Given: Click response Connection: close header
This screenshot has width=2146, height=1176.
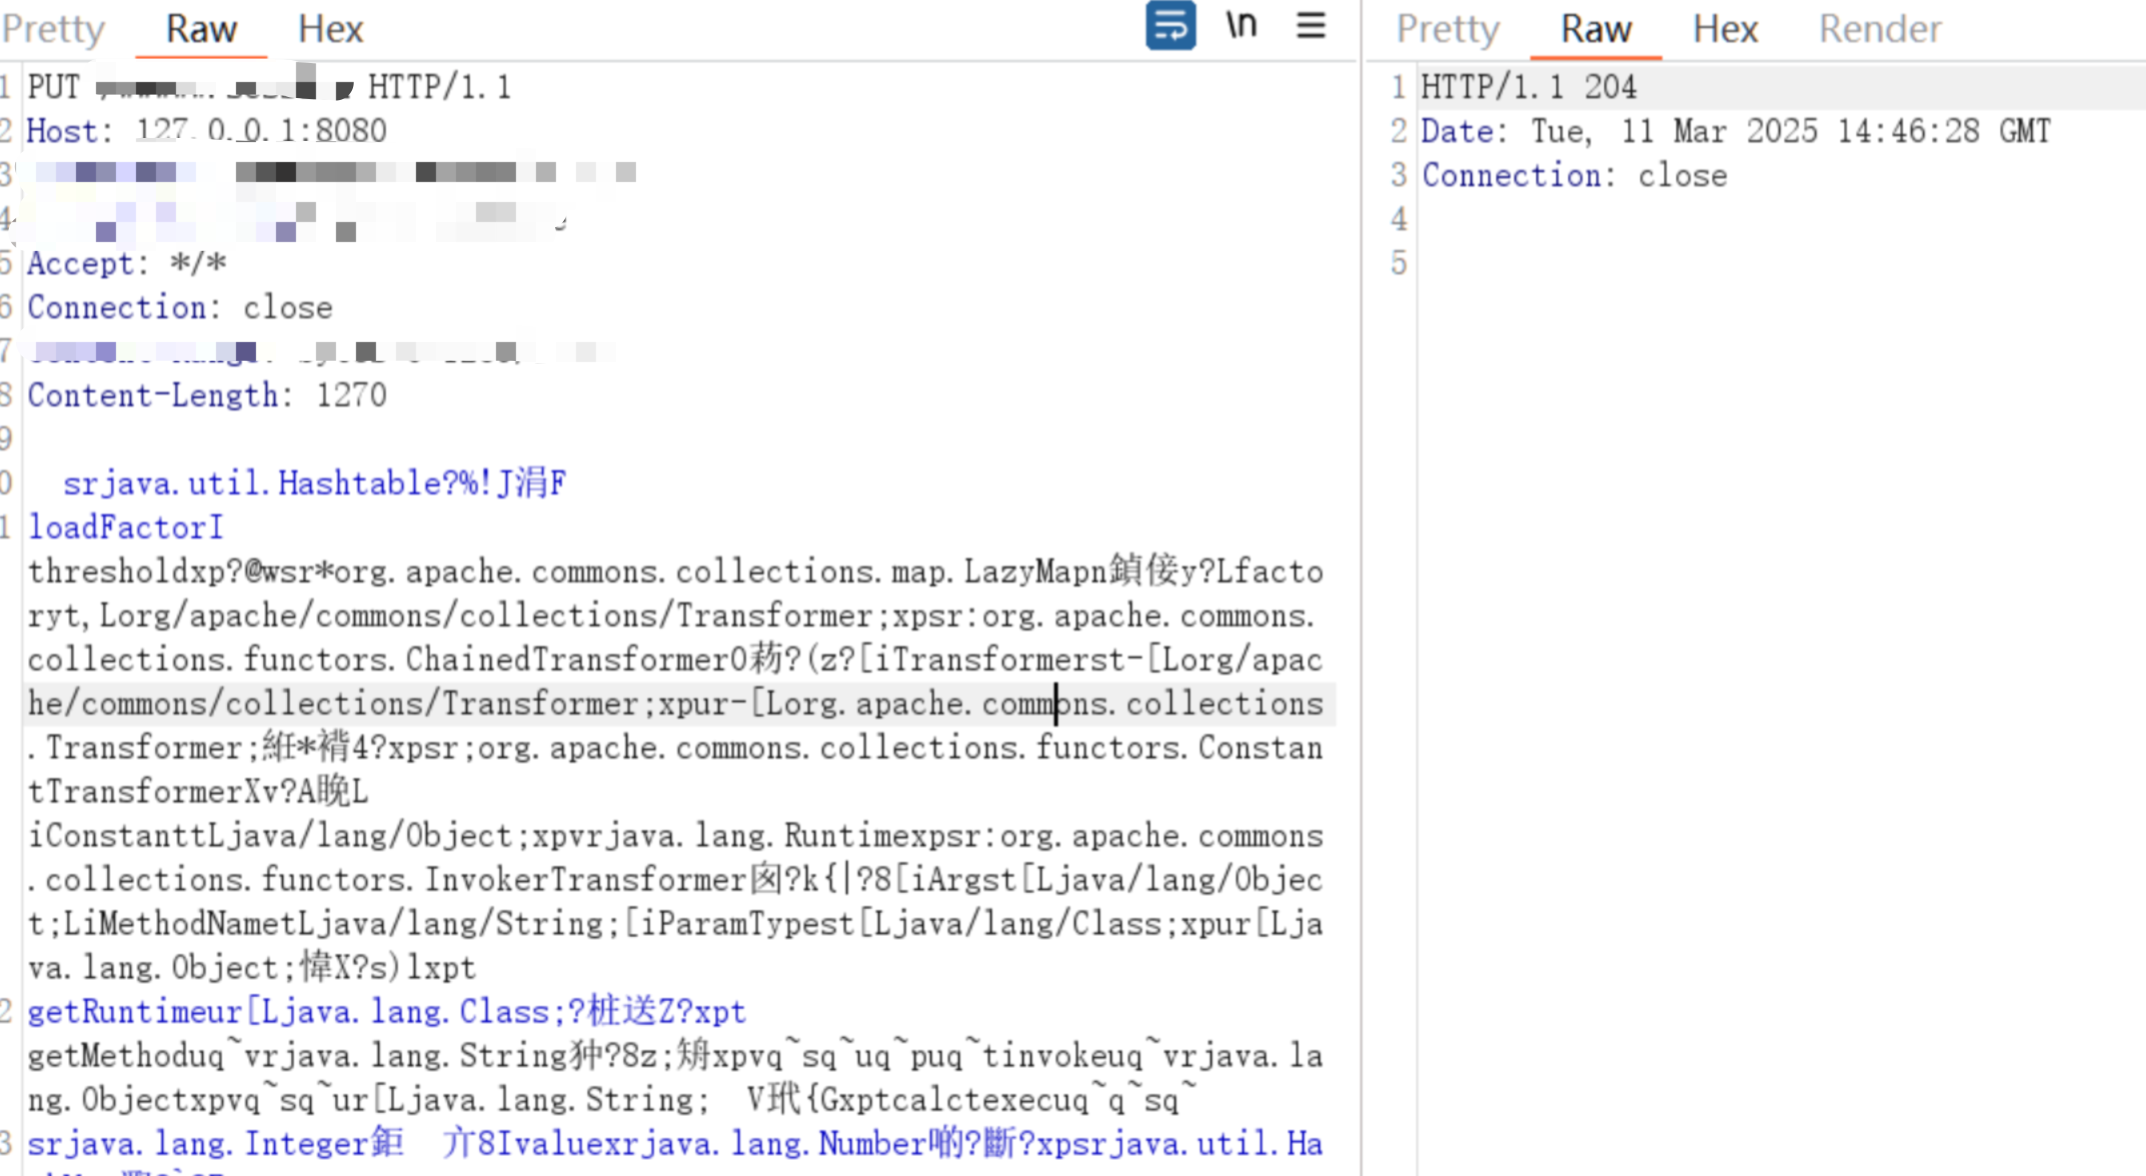Looking at the screenshot, I should (1574, 176).
